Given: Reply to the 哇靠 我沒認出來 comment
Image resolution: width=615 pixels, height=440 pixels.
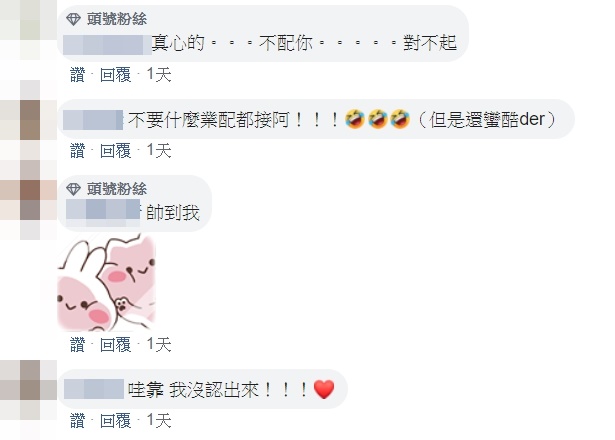Looking at the screenshot, I should (115, 421).
